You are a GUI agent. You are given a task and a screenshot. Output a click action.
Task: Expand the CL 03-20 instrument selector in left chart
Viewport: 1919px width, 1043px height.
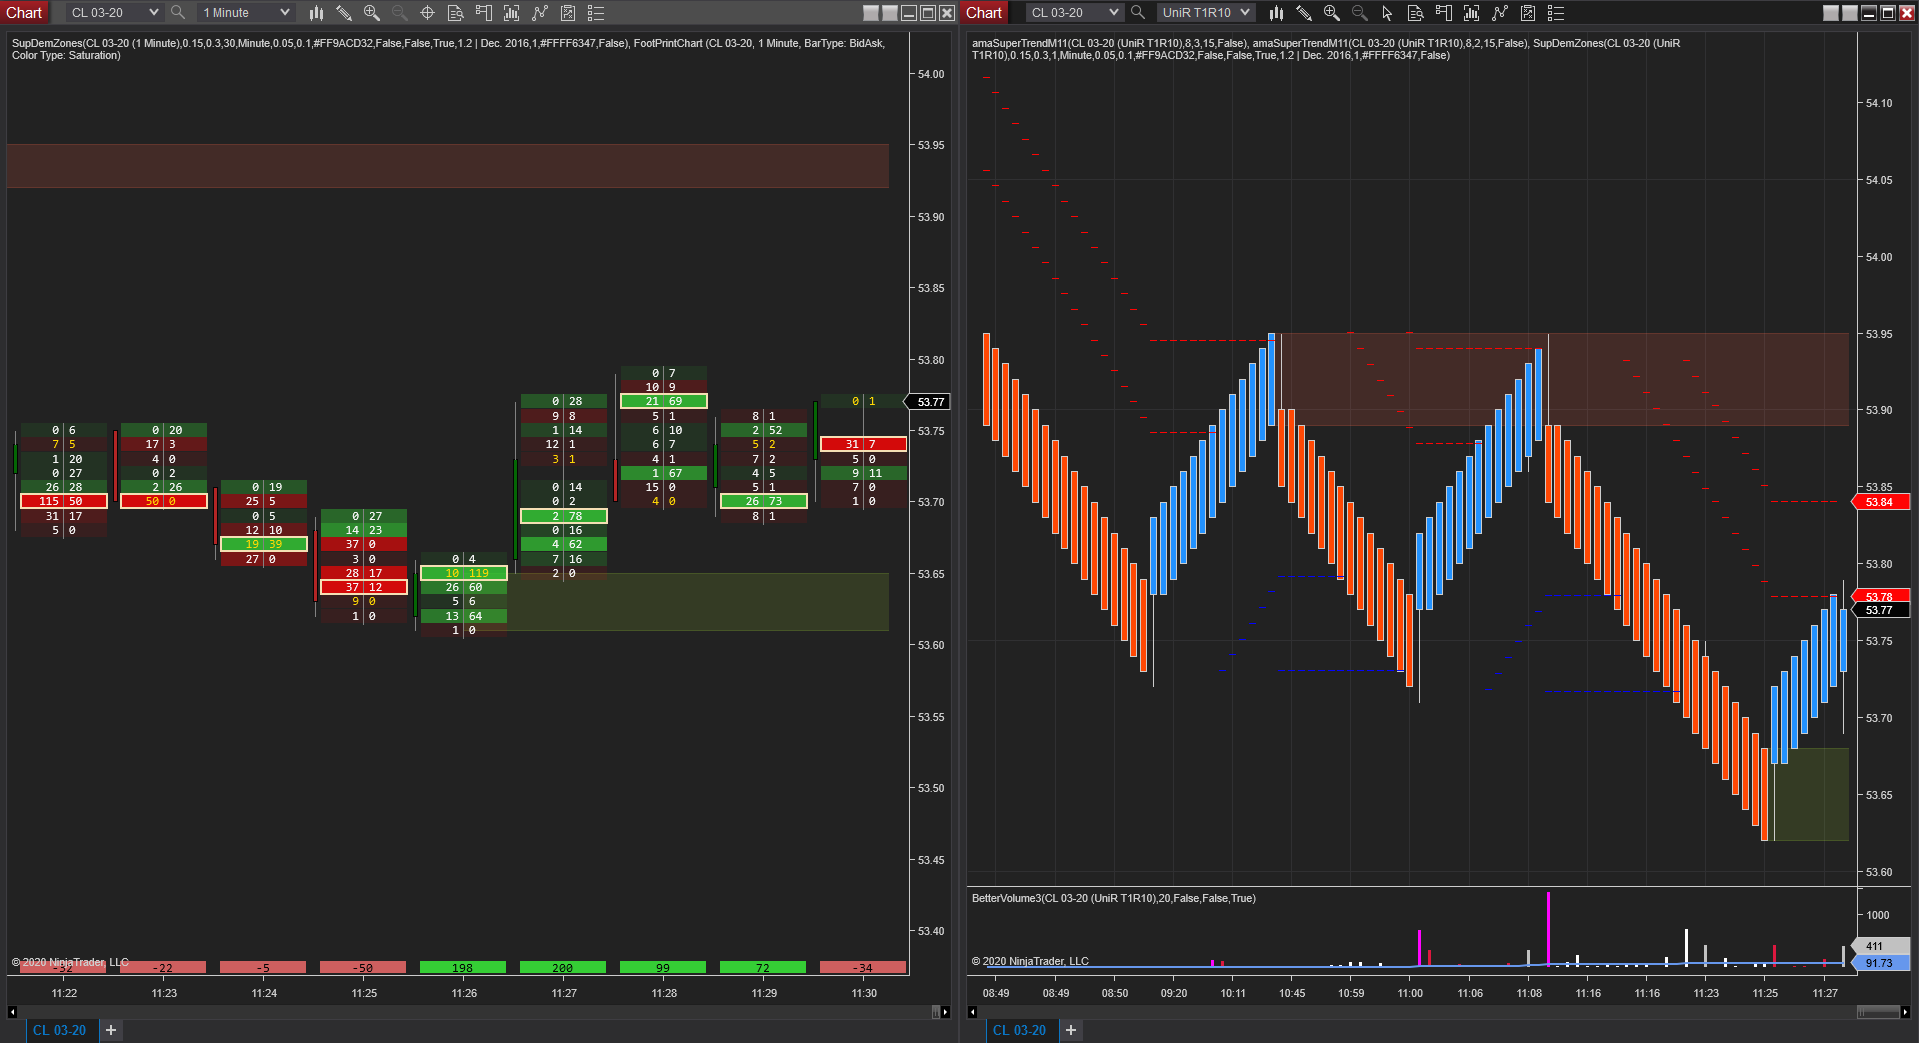[x=114, y=13]
